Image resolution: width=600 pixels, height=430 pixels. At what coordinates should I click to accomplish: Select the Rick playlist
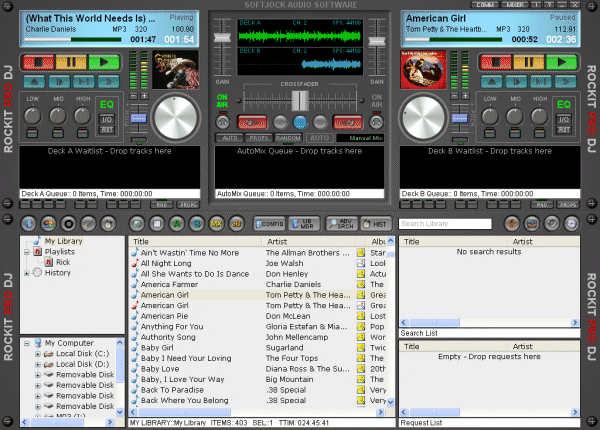[x=63, y=262]
